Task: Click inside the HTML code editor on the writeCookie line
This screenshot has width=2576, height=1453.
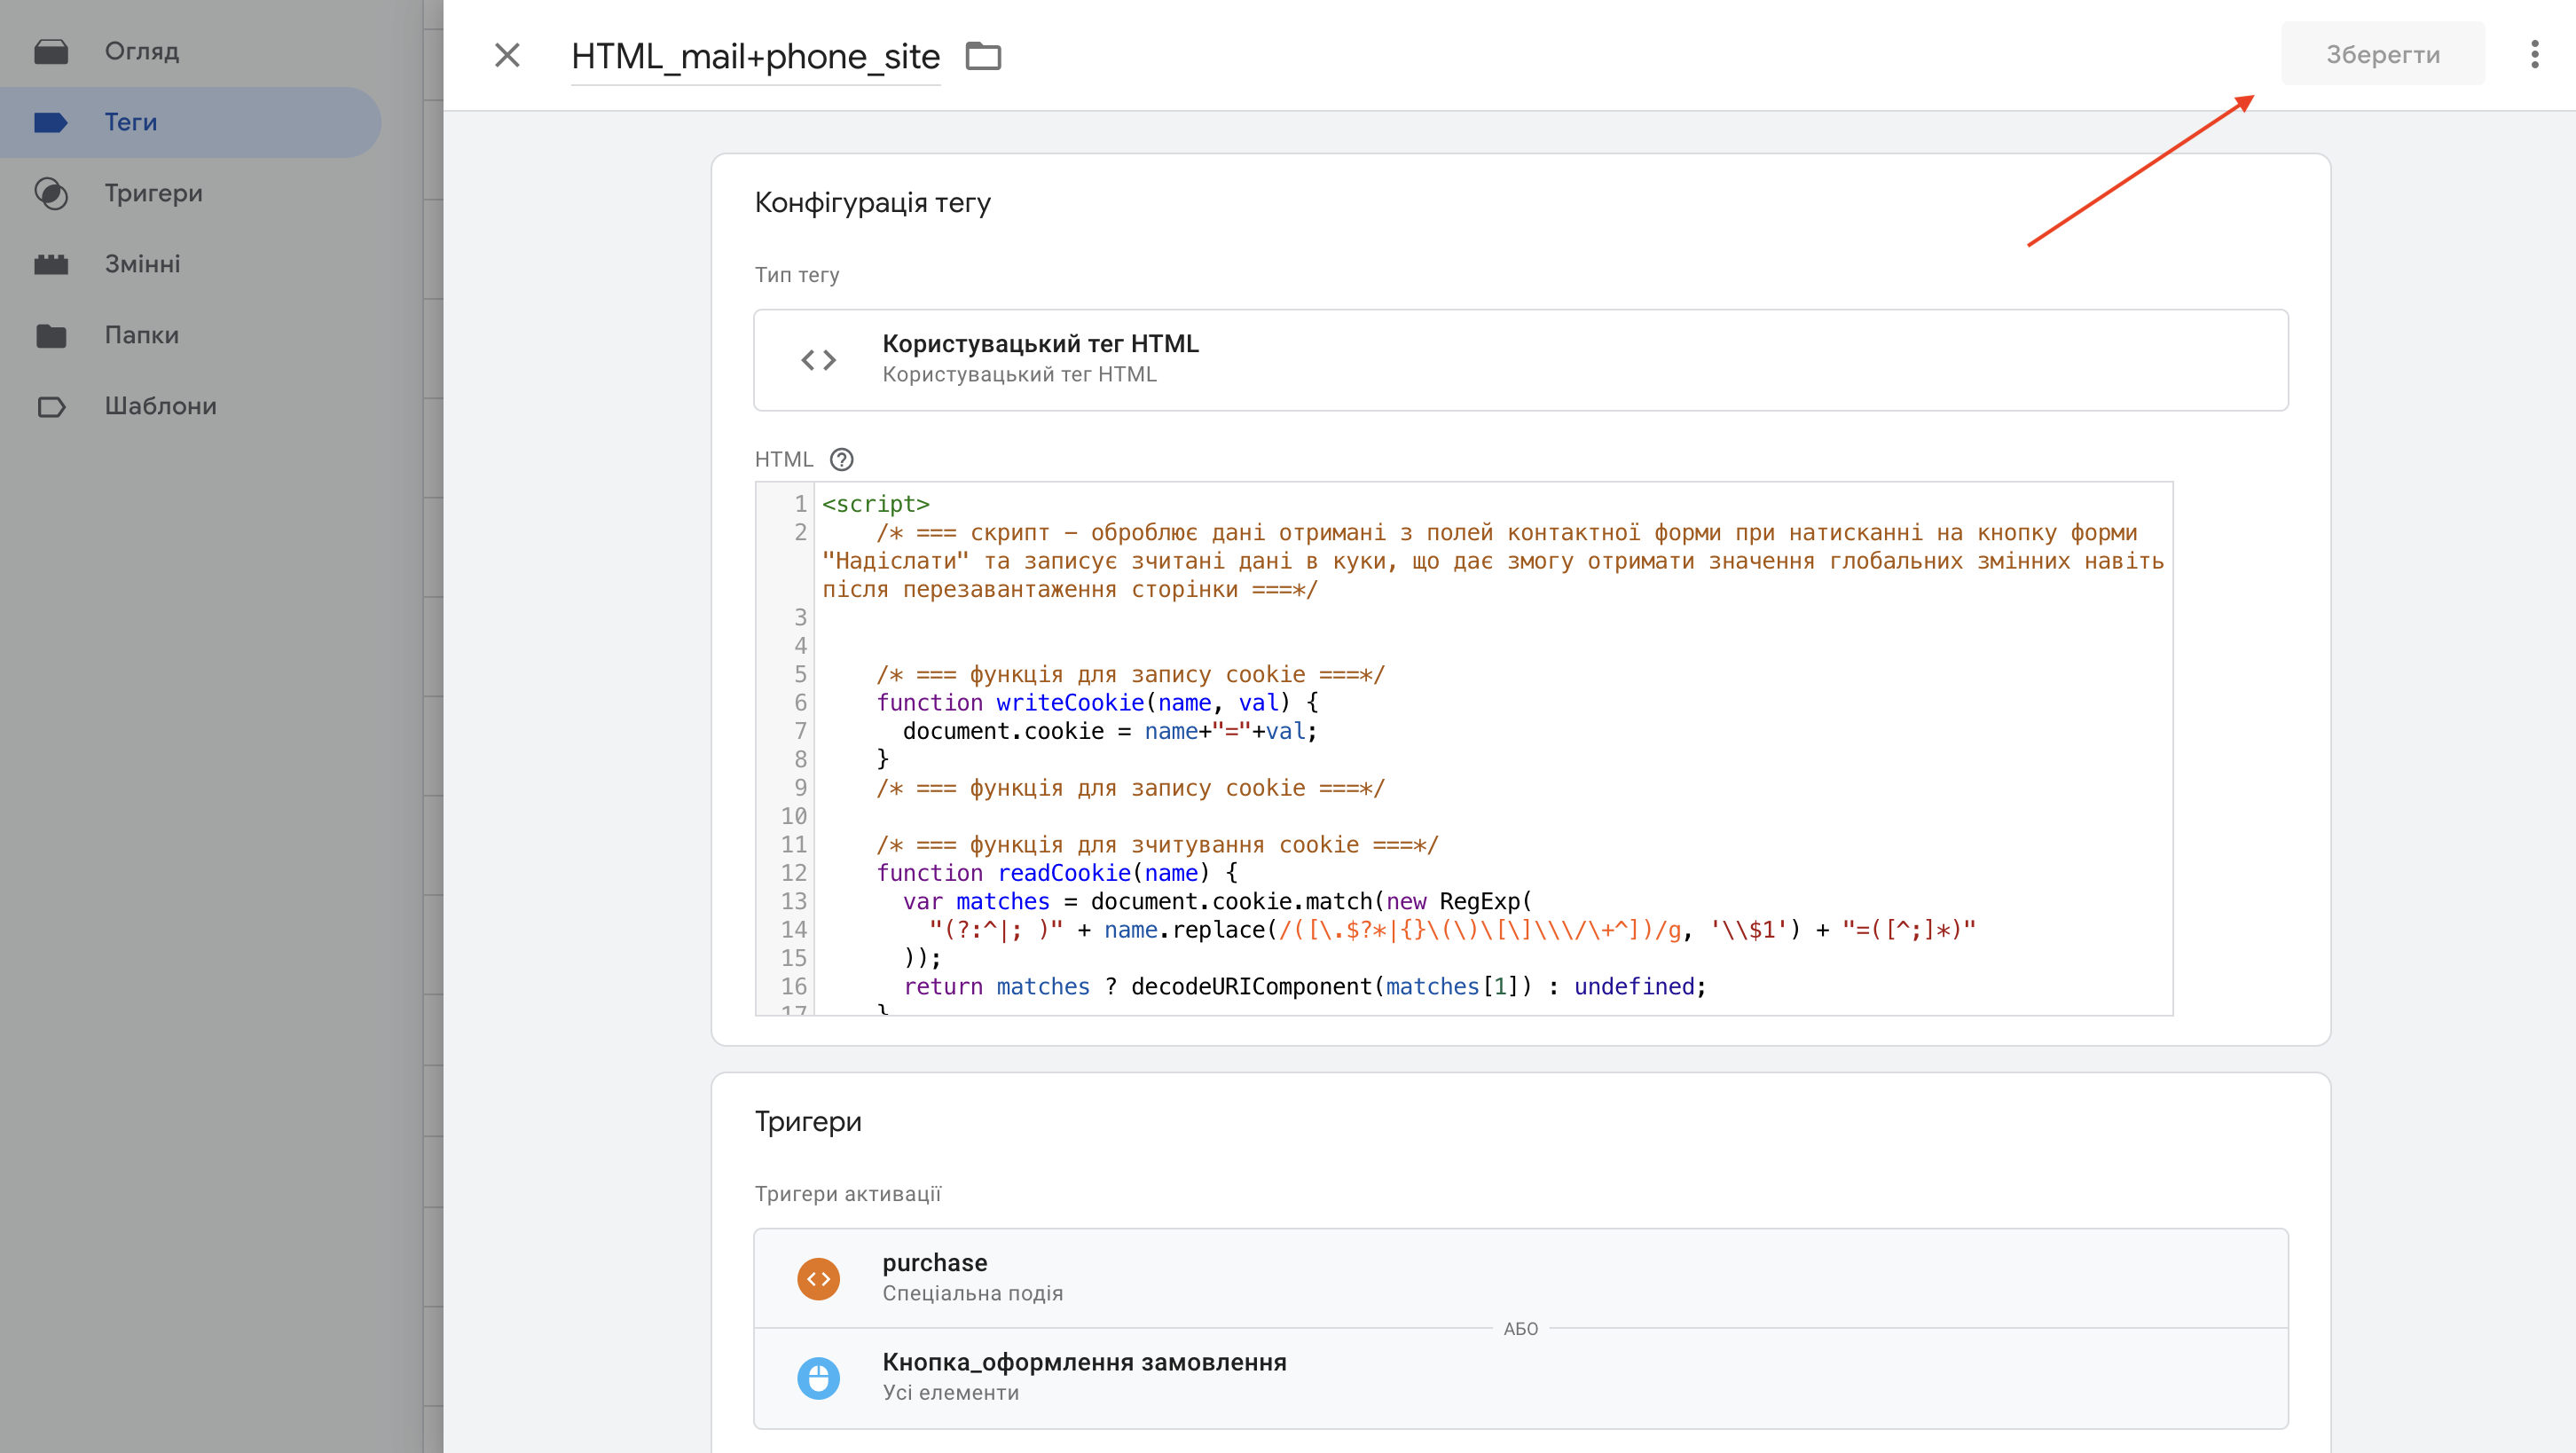Action: tap(1097, 703)
